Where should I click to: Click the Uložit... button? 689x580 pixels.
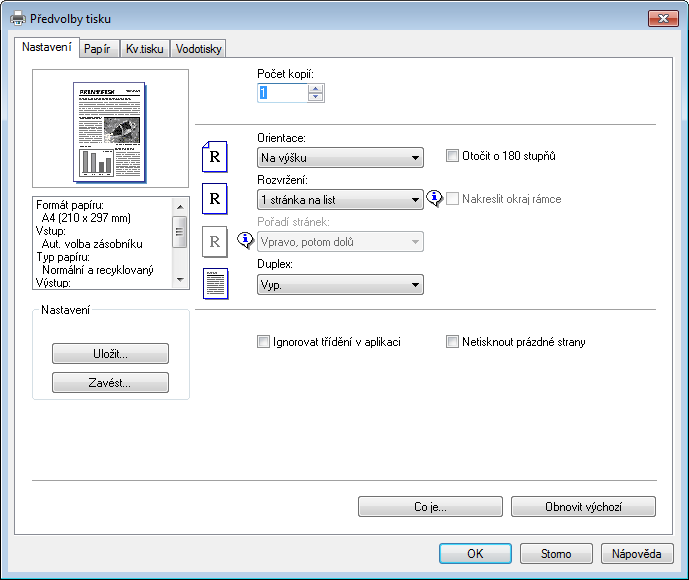pyautogui.click(x=110, y=354)
